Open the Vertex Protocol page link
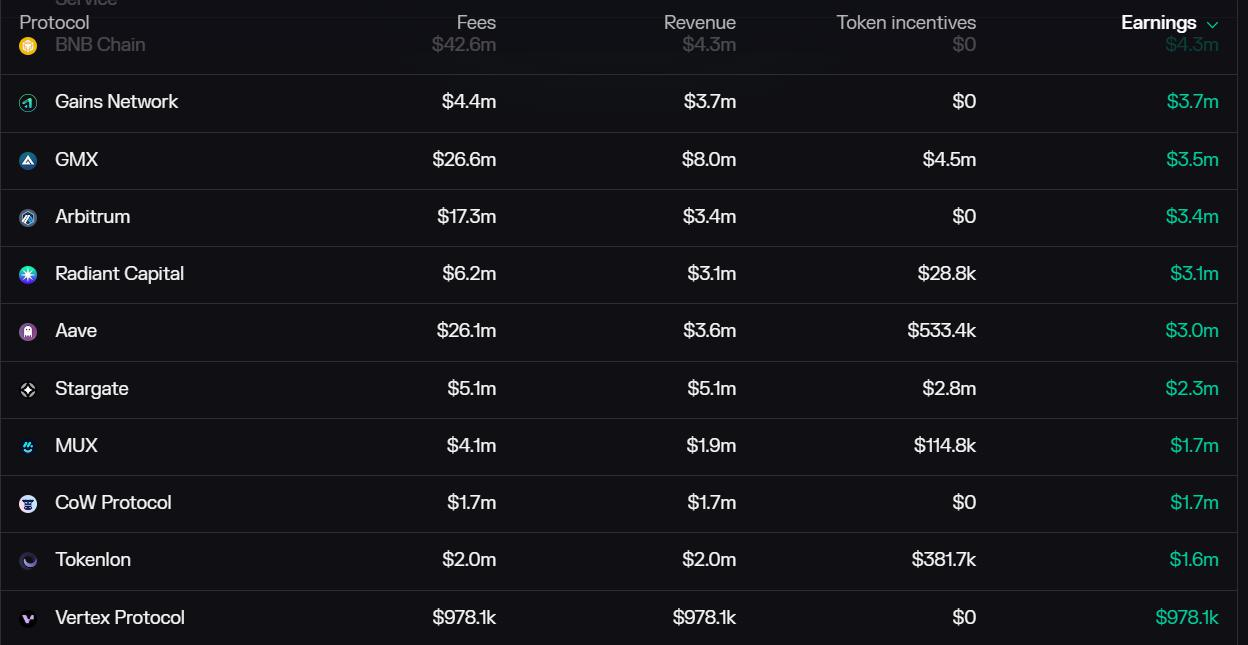 coord(120,618)
